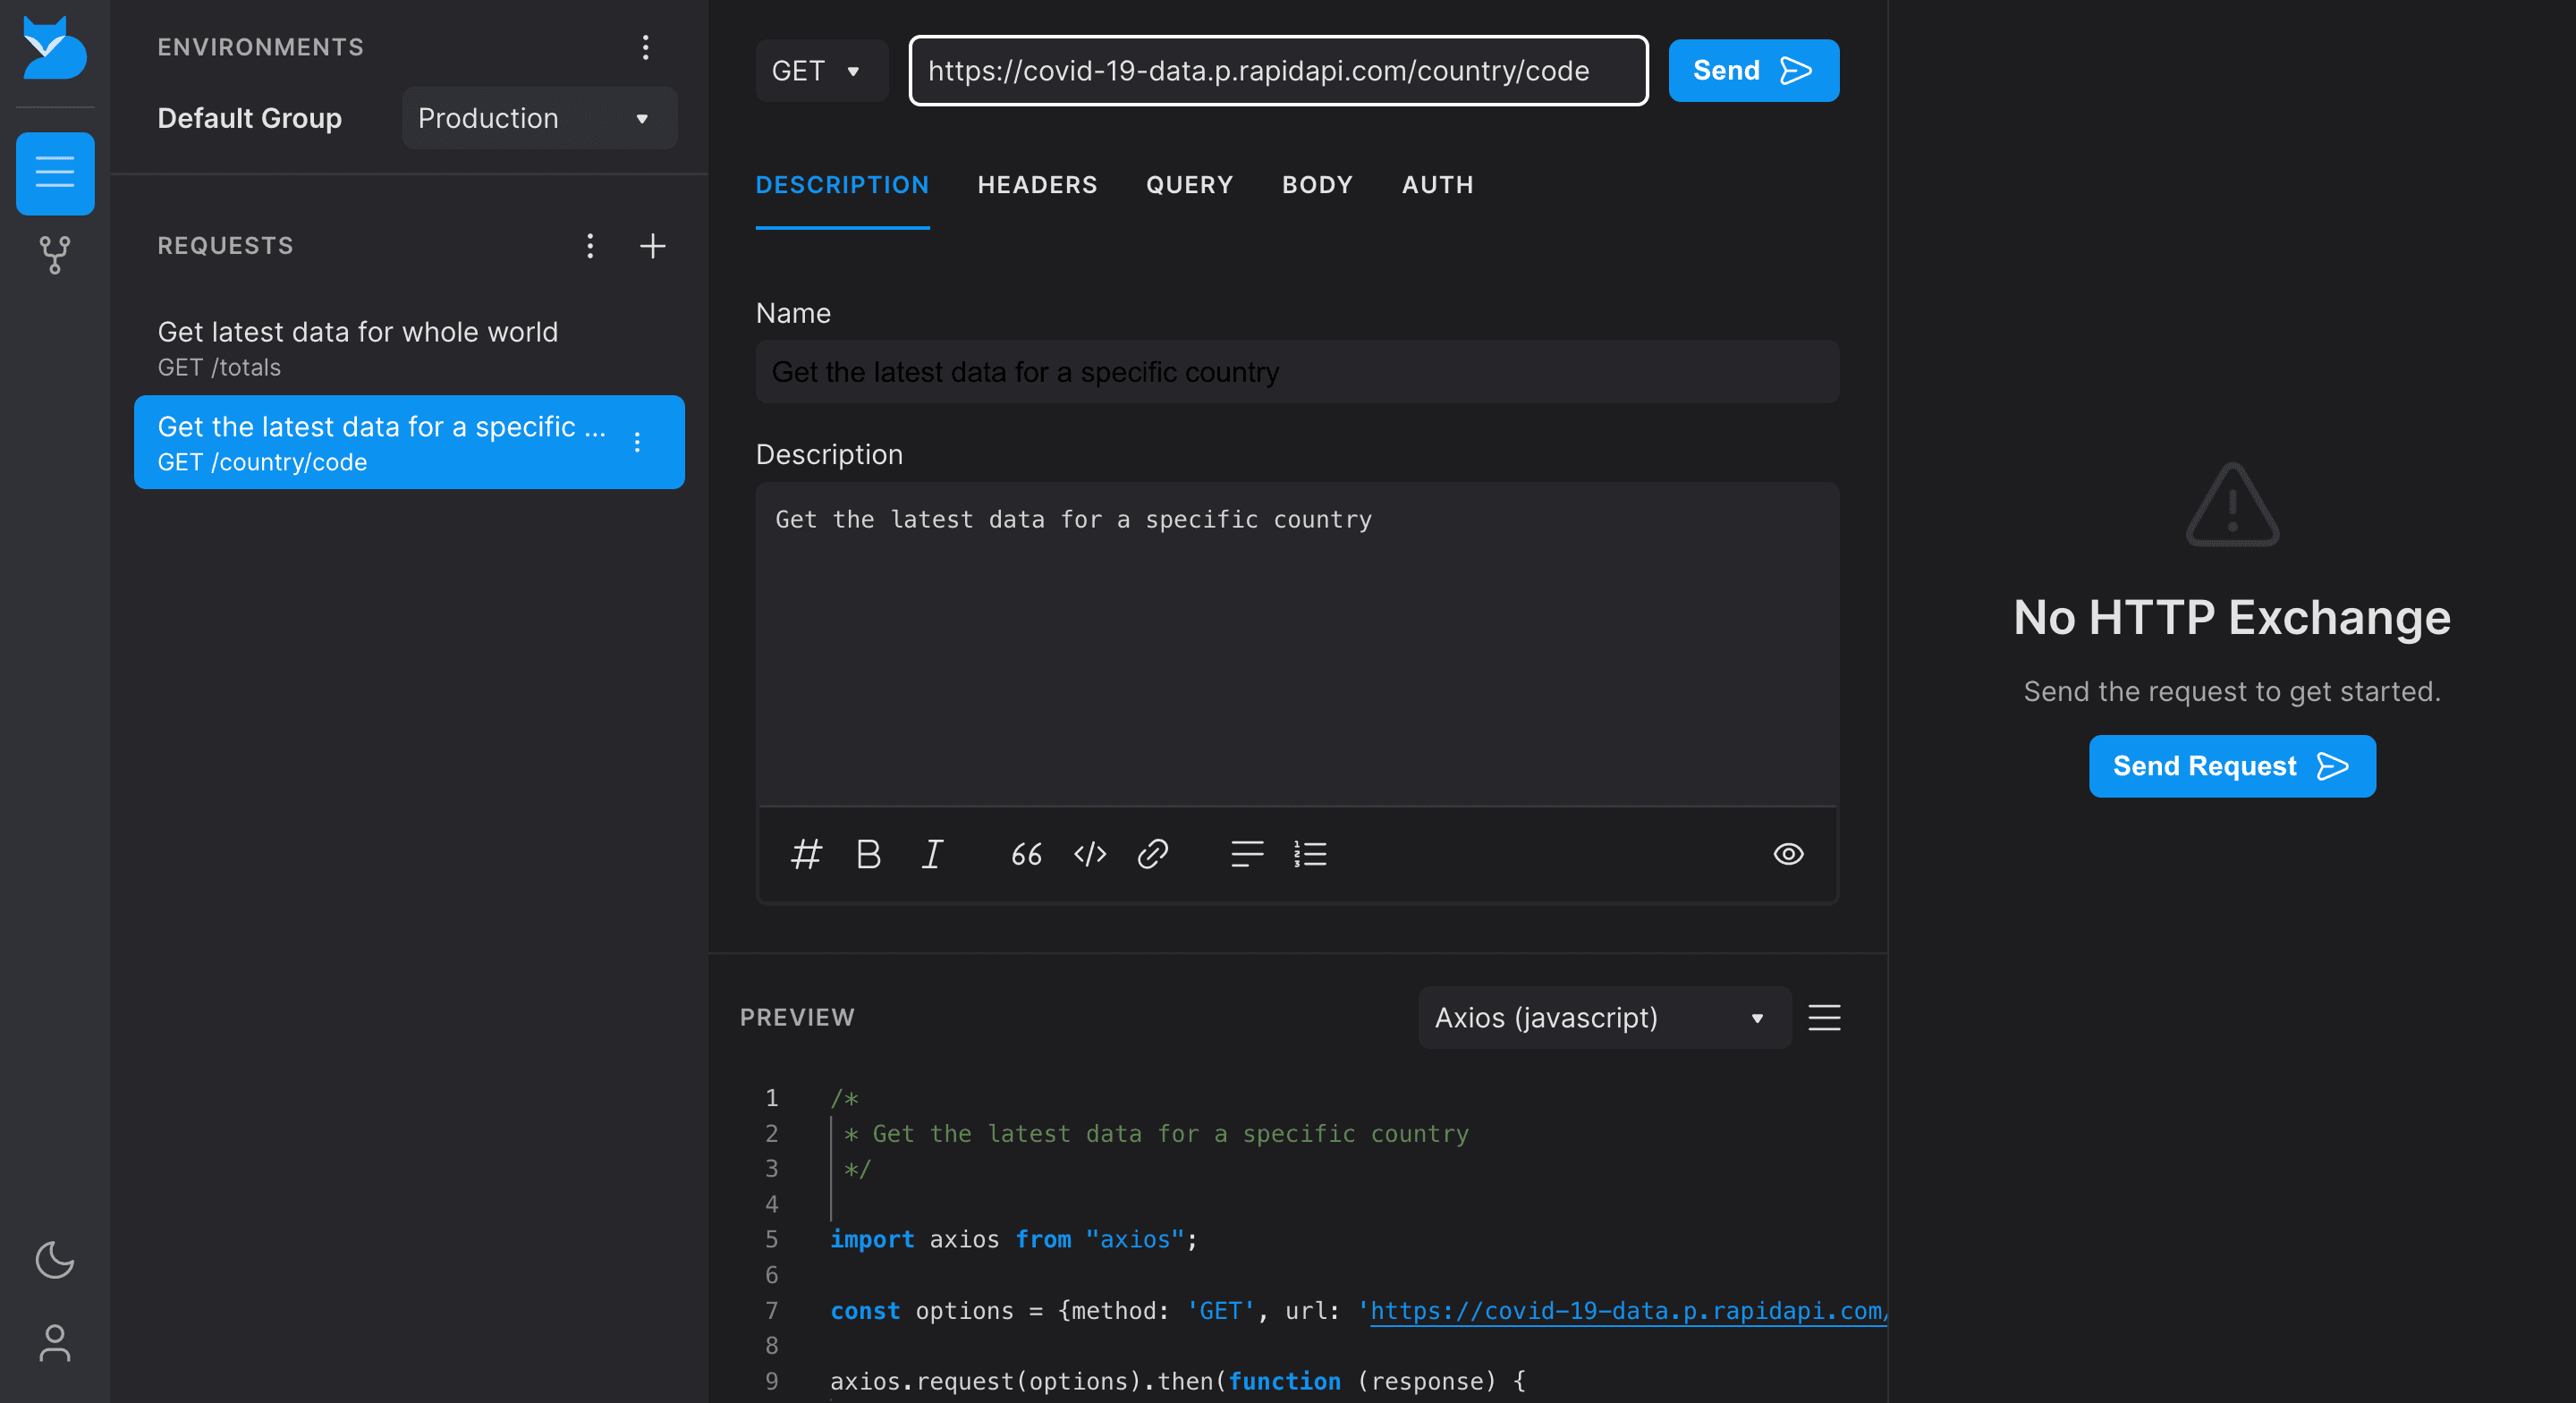
Task: Insert a link in description
Action: point(1153,854)
